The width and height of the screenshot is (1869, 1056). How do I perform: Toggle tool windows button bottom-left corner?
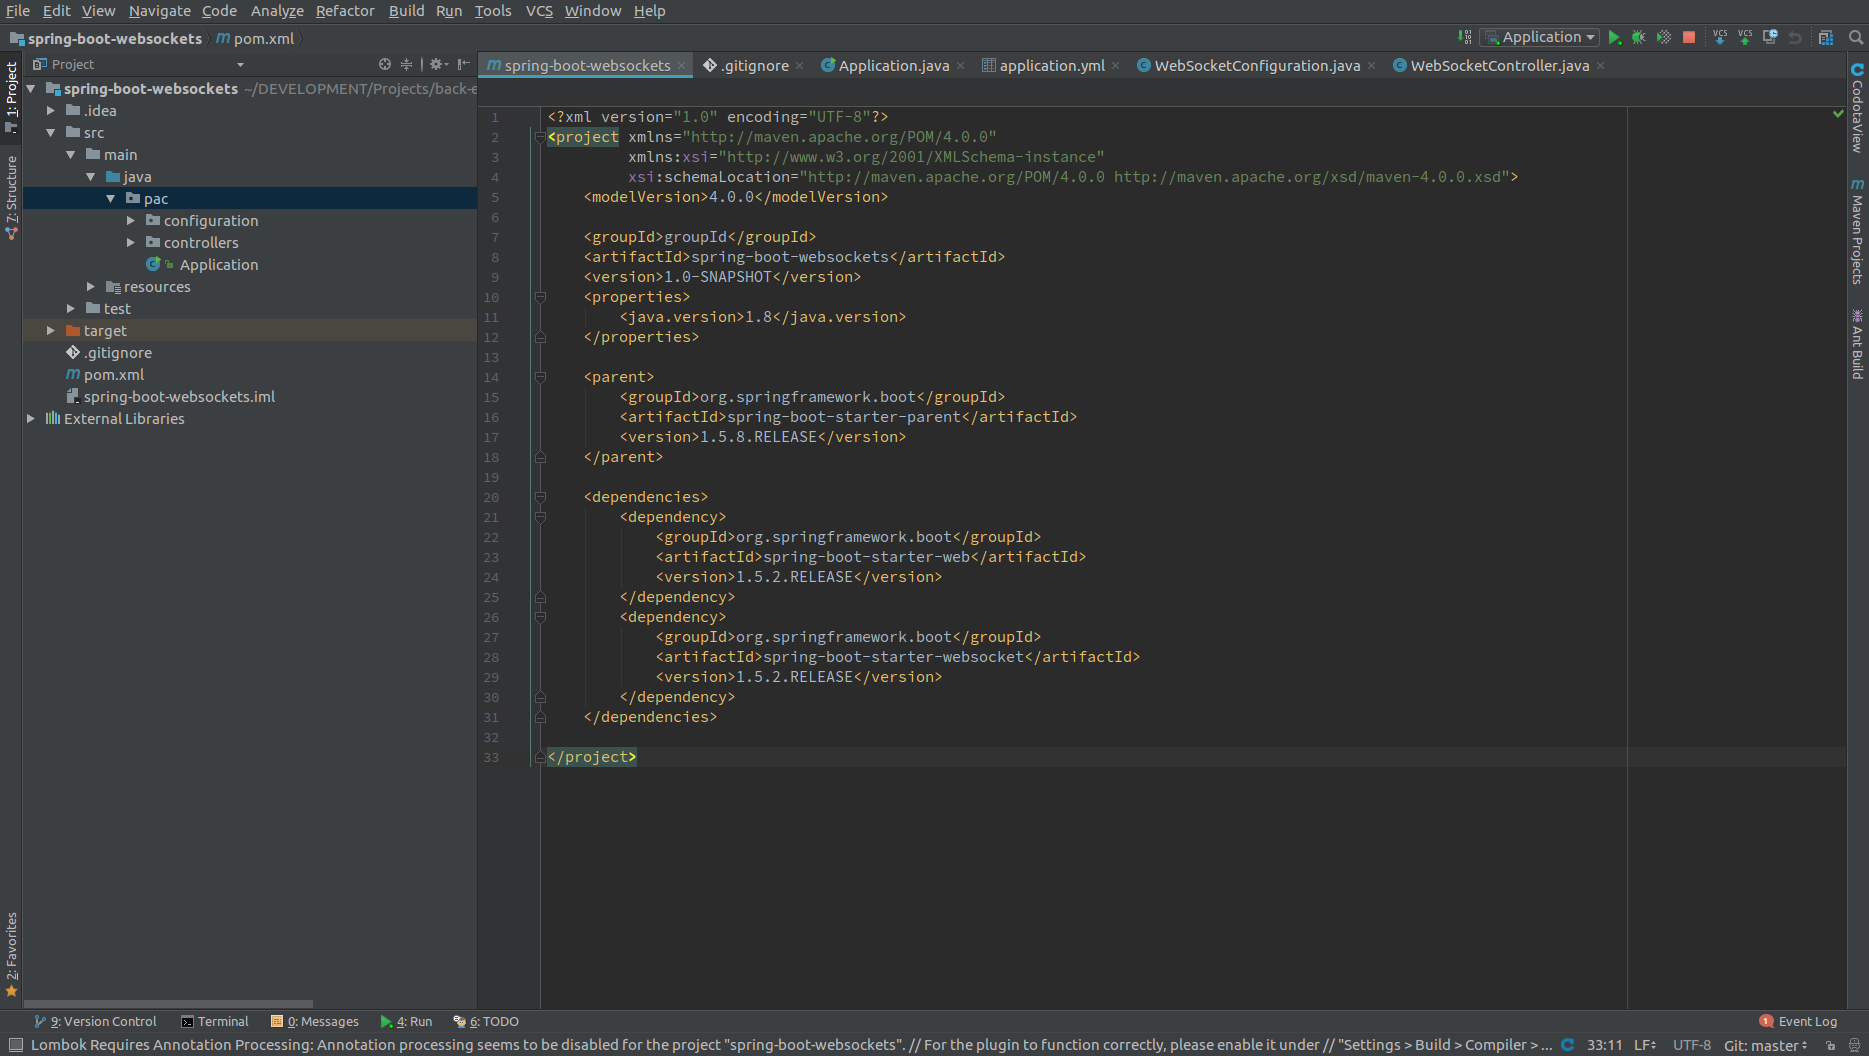pos(15,1045)
